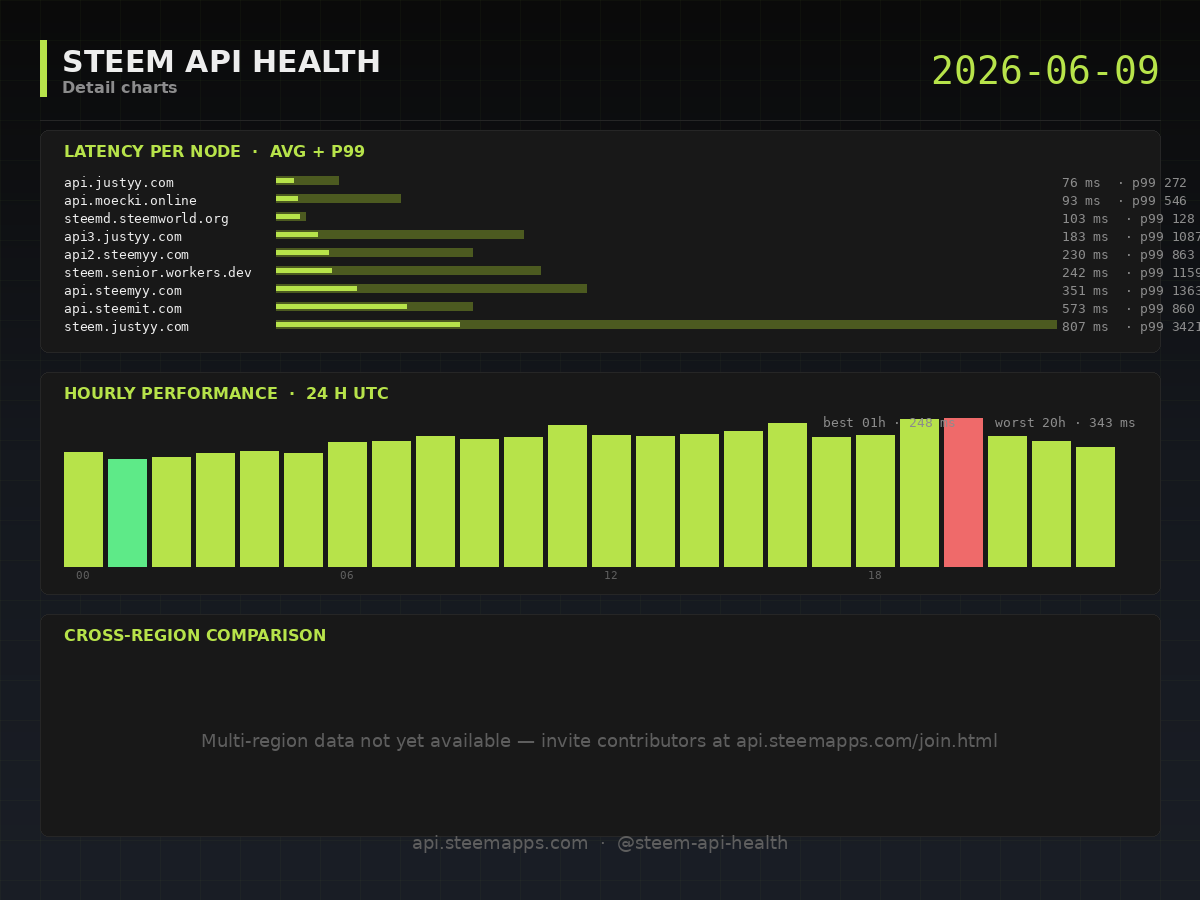Click the '18' hour axis label
Screen dimensions: 1200x900
point(875,575)
